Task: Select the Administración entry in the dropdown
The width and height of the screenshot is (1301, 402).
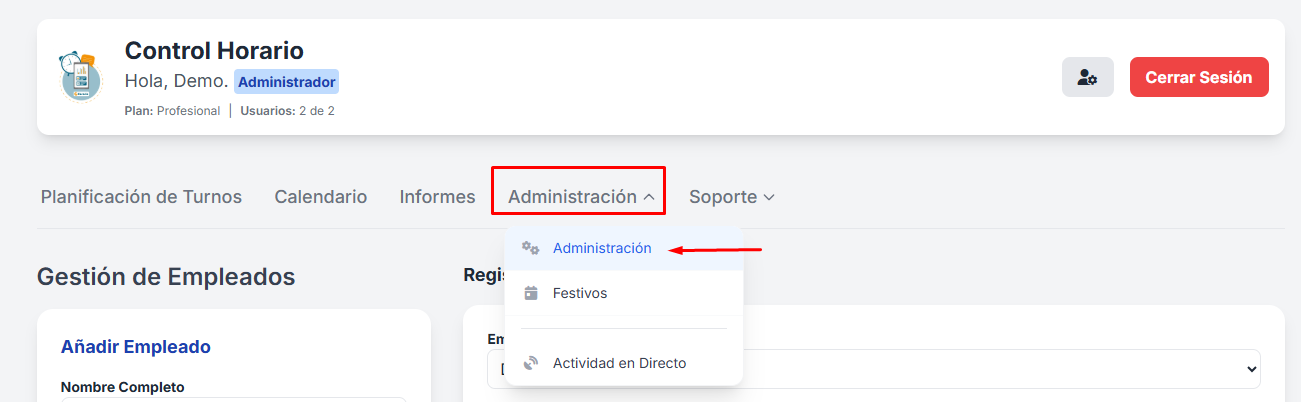Action: (602, 248)
